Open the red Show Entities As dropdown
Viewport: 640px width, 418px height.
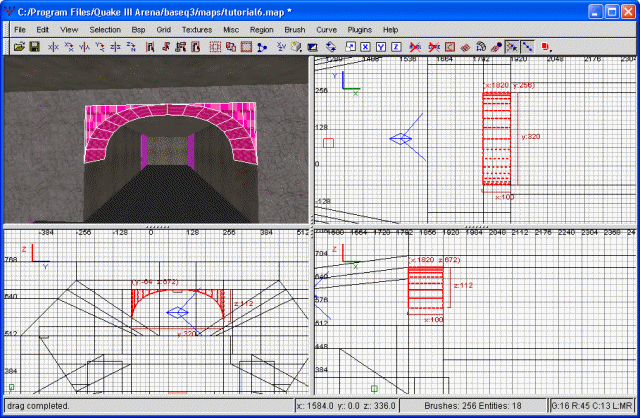[x=547, y=47]
